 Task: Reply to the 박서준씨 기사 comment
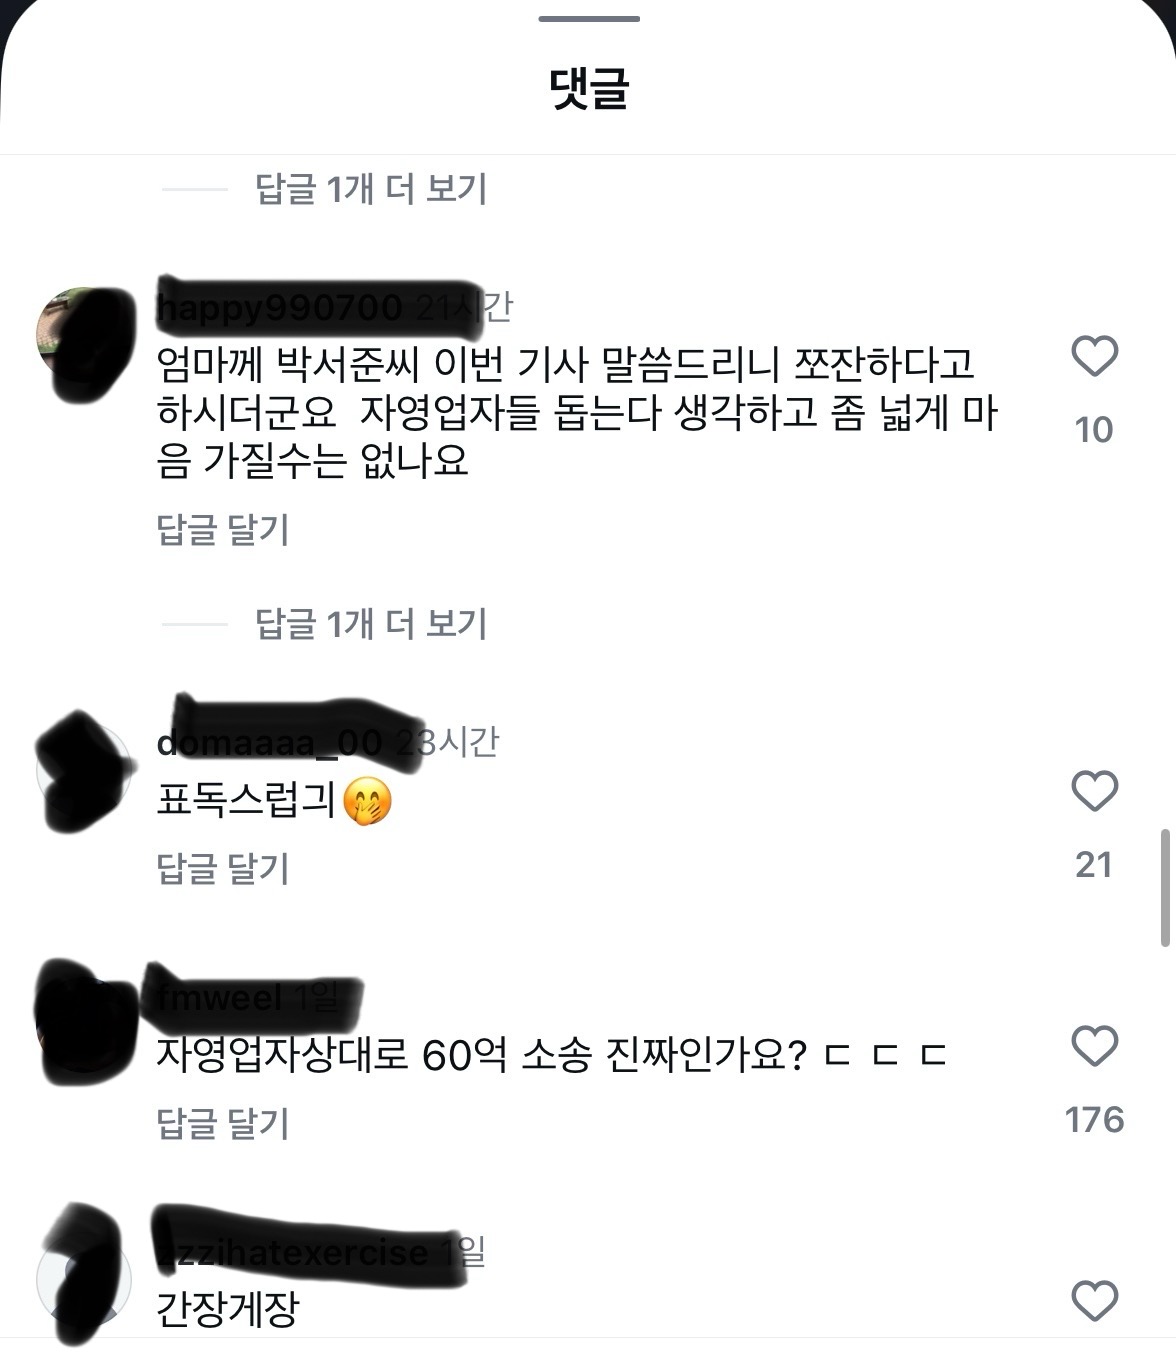pos(223,529)
